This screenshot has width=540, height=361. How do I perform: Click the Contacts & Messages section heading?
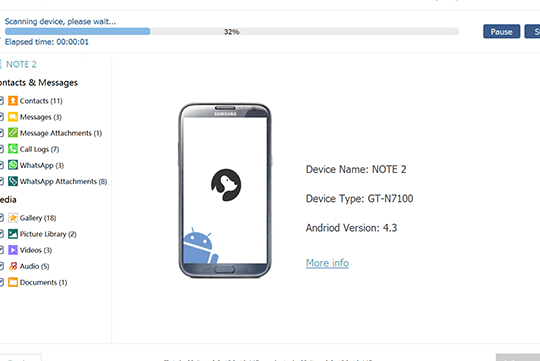point(39,83)
